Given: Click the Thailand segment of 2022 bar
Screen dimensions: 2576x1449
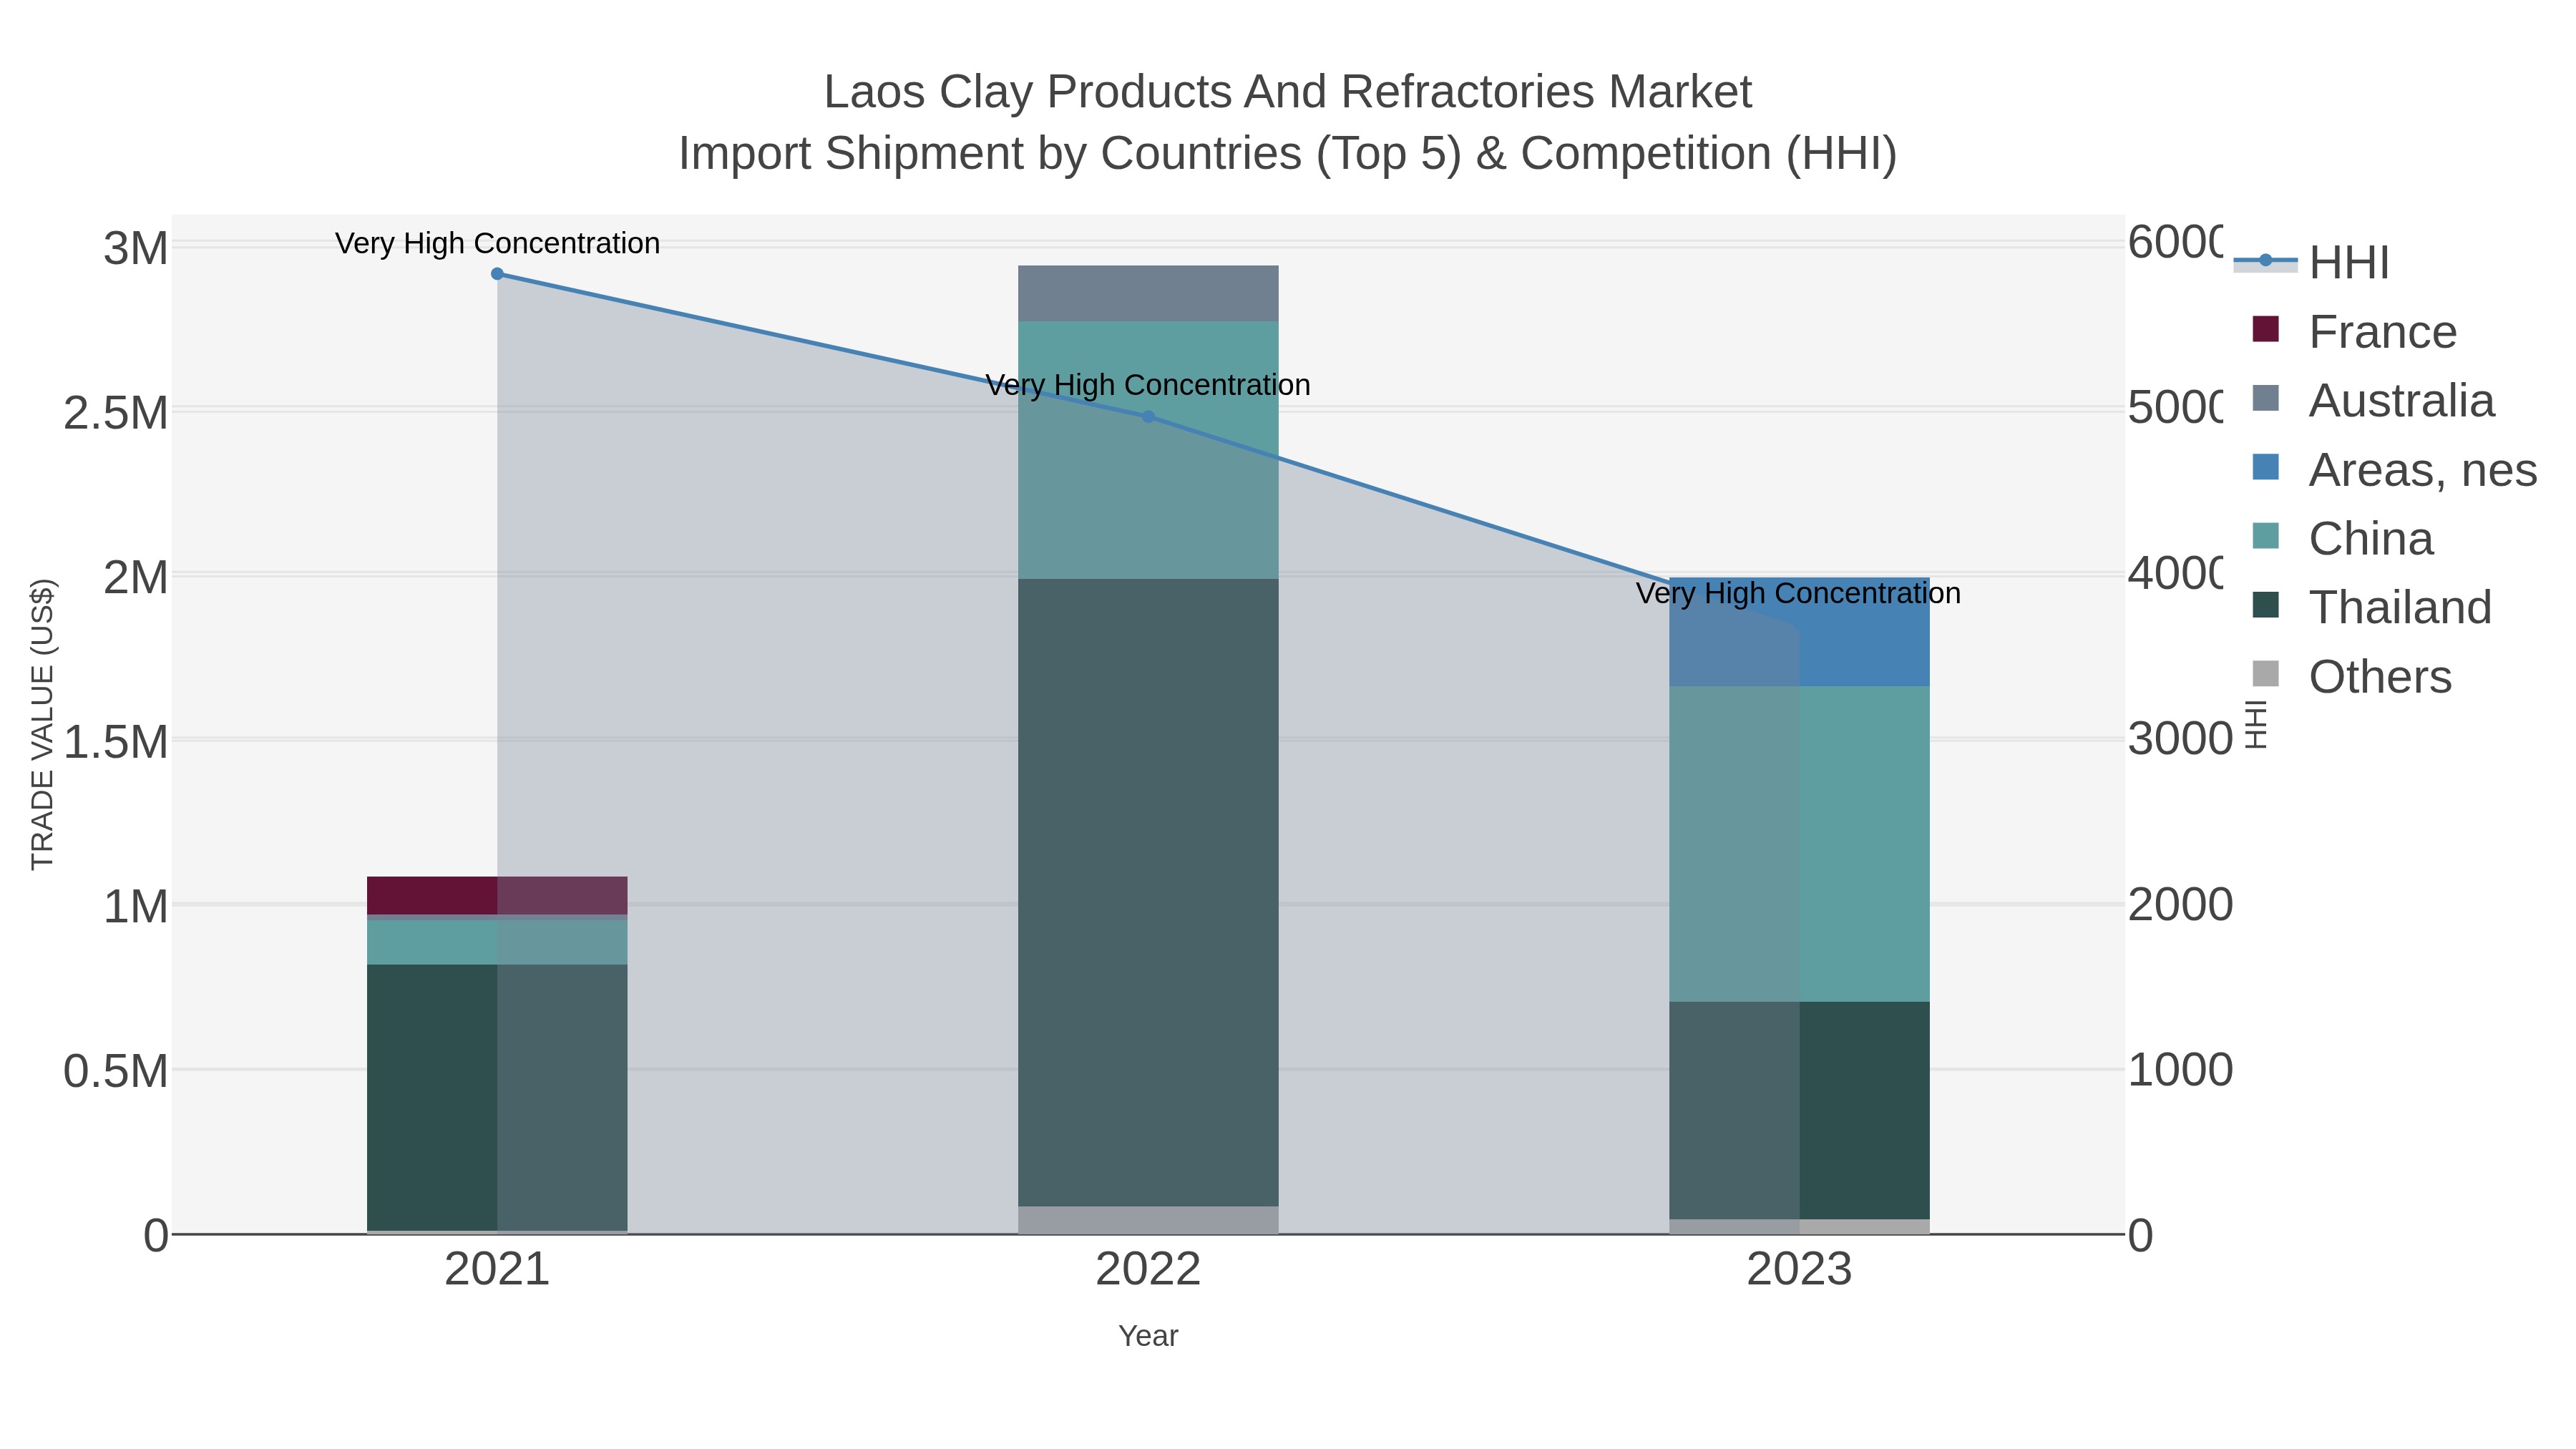Looking at the screenshot, I should coord(1148,892).
